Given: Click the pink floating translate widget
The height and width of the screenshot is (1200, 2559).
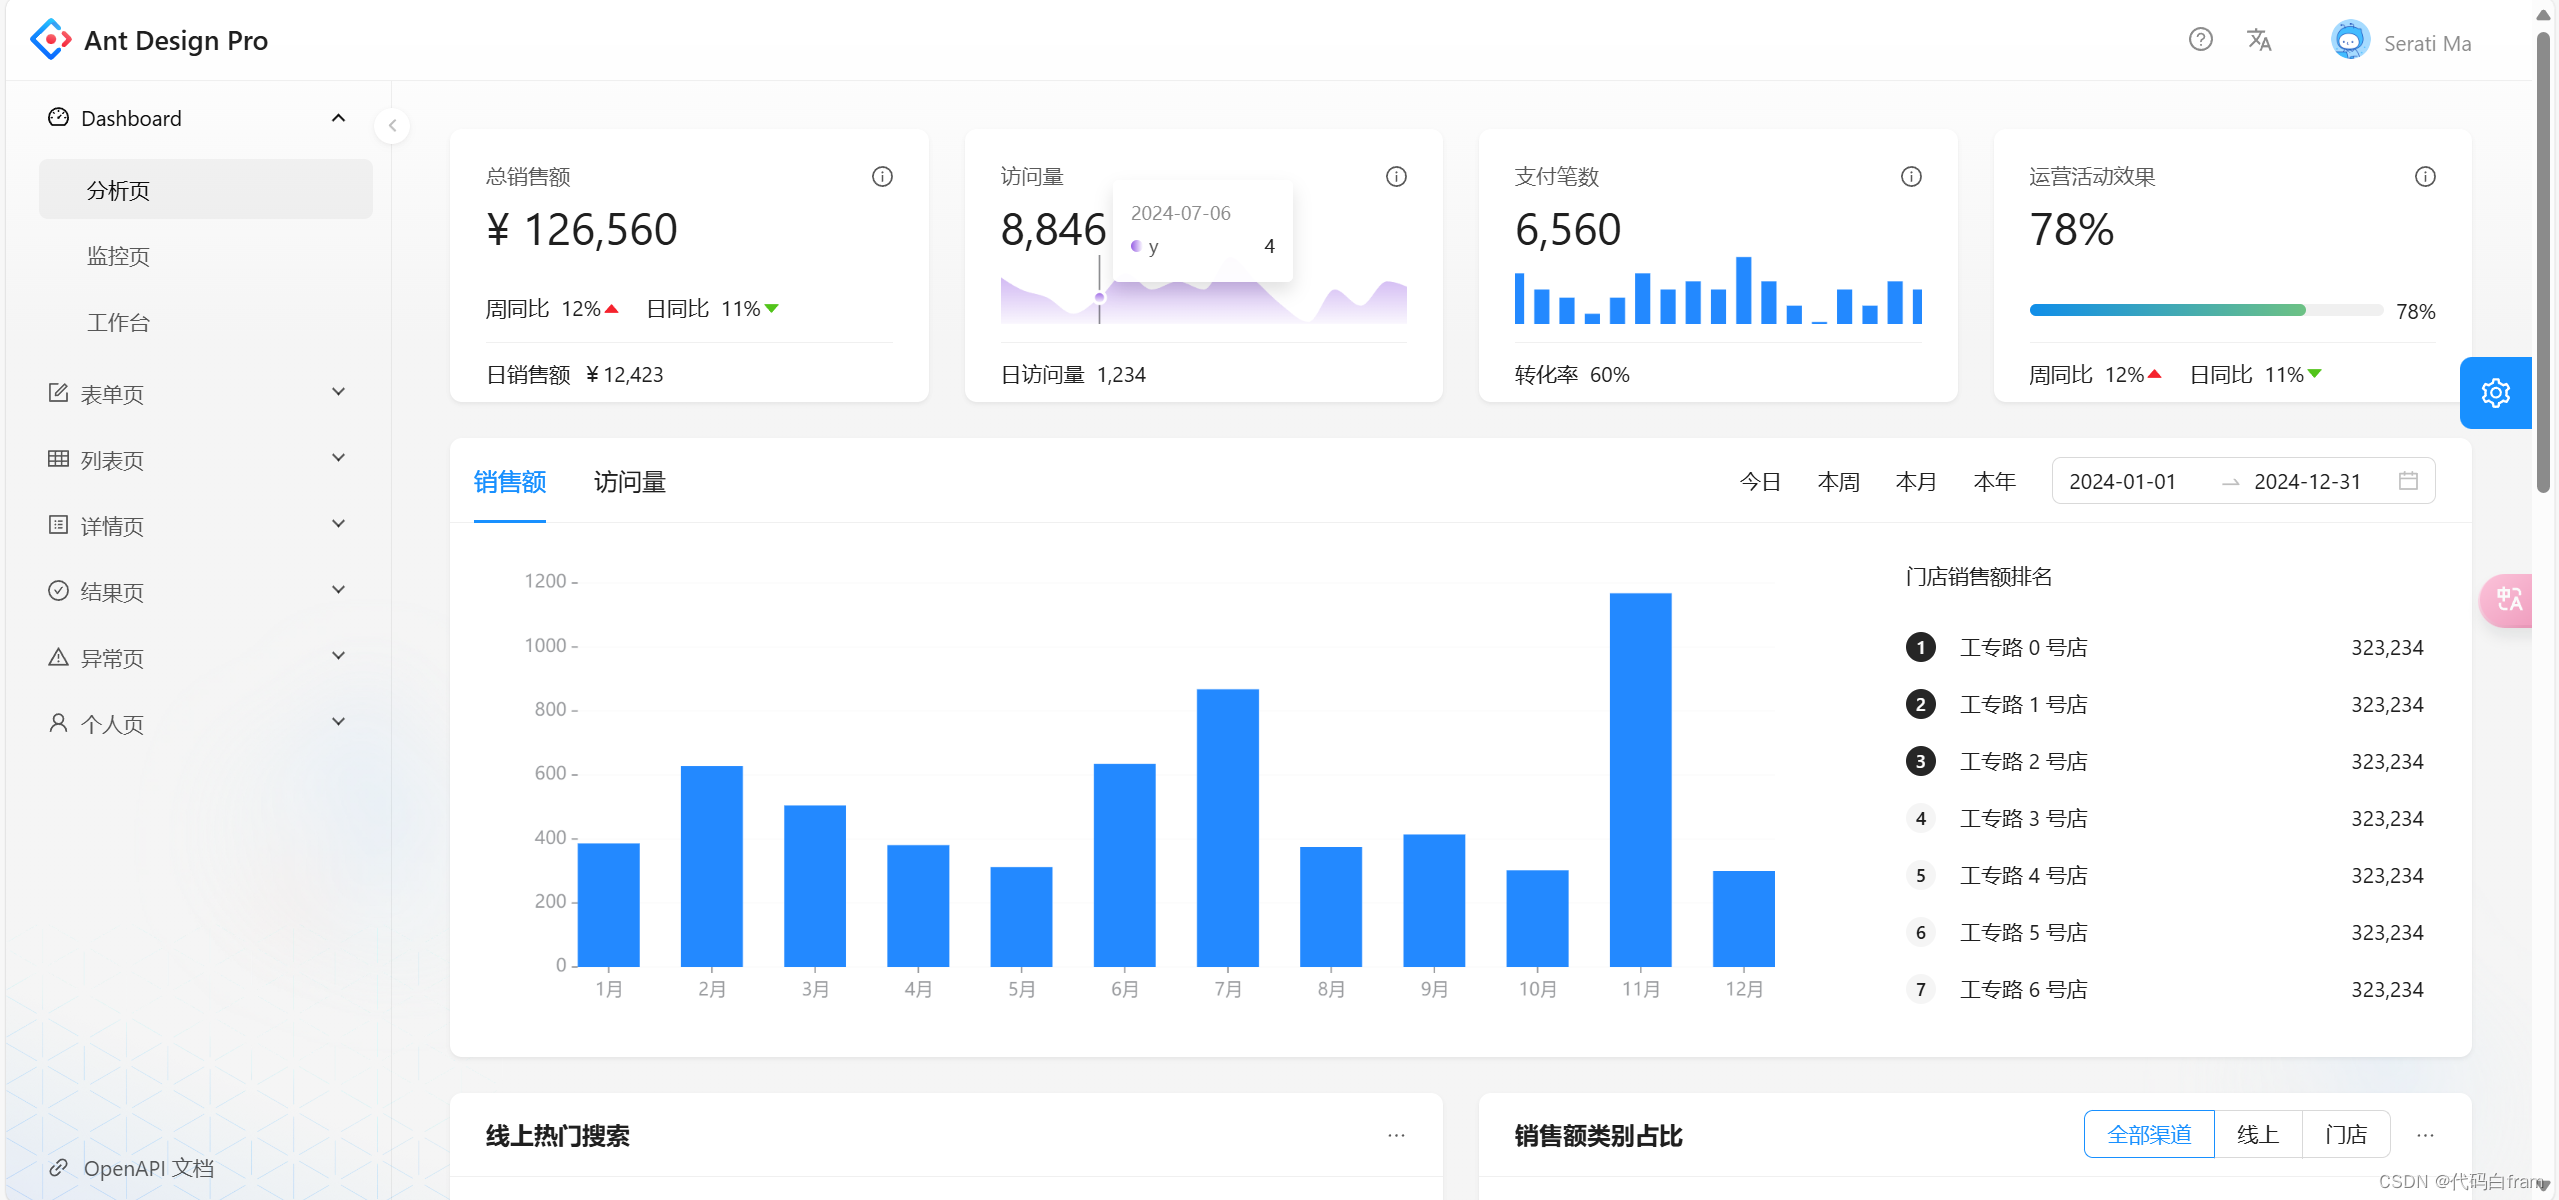Looking at the screenshot, I should tap(2508, 600).
